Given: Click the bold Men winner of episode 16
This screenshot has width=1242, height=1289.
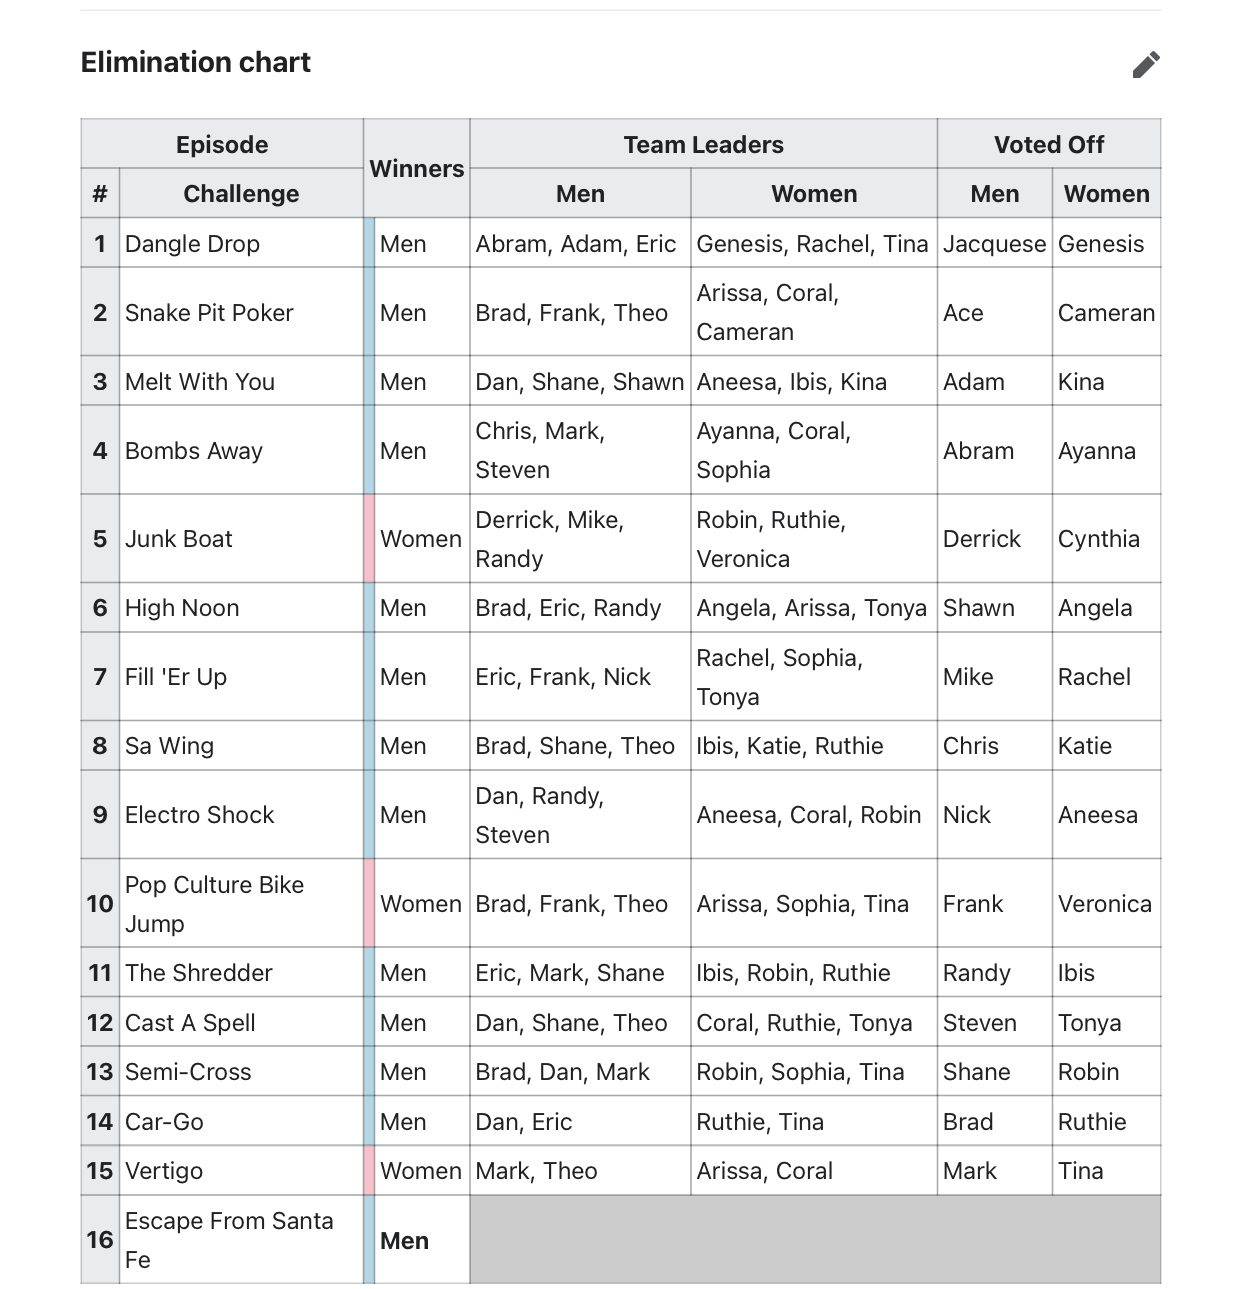Looking at the screenshot, I should click(x=404, y=1240).
